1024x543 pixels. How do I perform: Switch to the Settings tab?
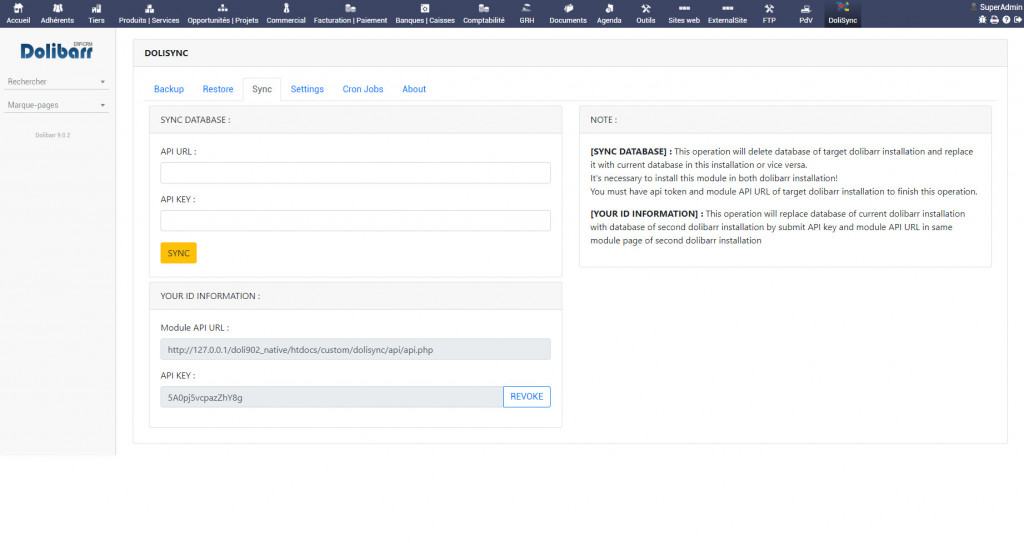[307, 89]
